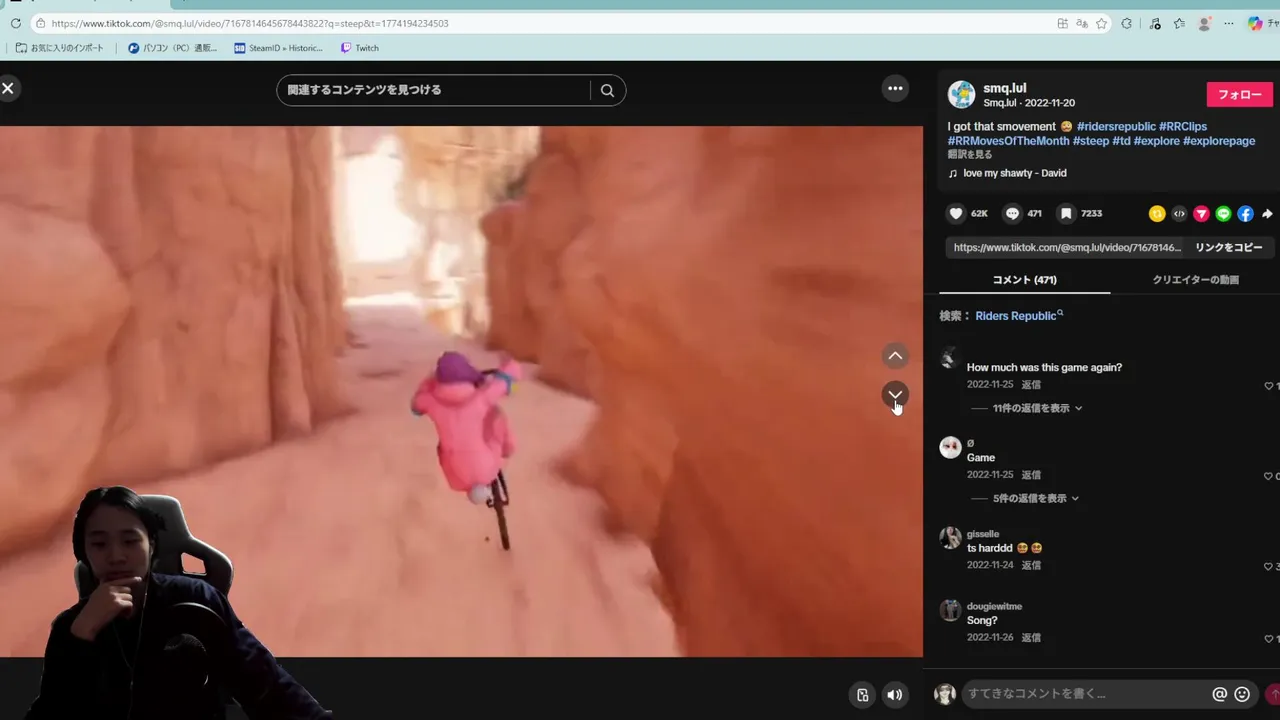Open the #RRClips hashtag link

pyautogui.click(x=1183, y=127)
